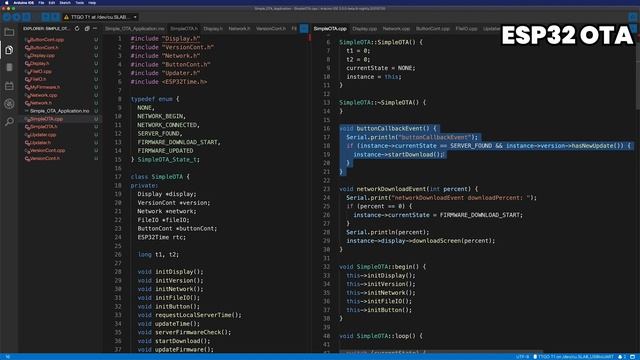This screenshot has width=640, height=360.
Task: Open the Serial Monitor icon at top right
Action: [x=633, y=17]
